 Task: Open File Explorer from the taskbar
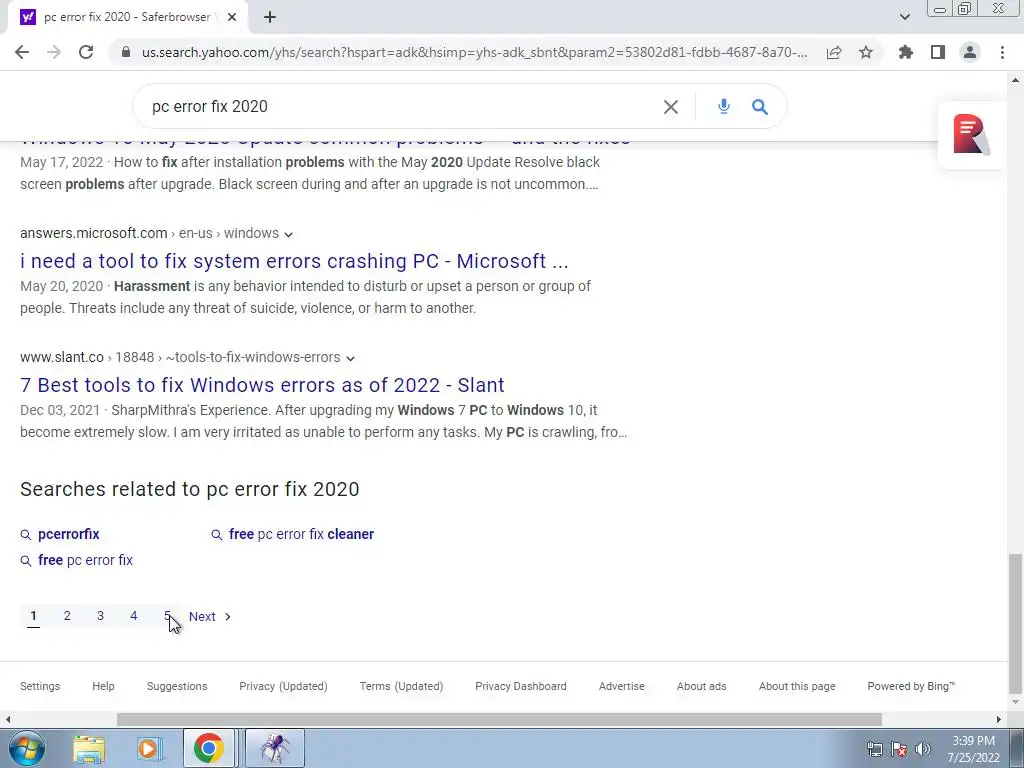(89, 748)
